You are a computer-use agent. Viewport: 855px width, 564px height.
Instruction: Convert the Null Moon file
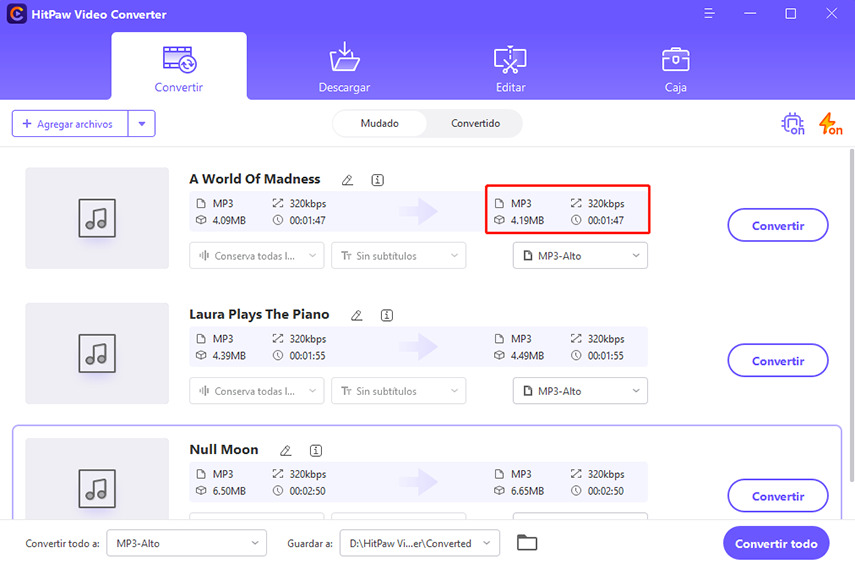pyautogui.click(x=778, y=496)
